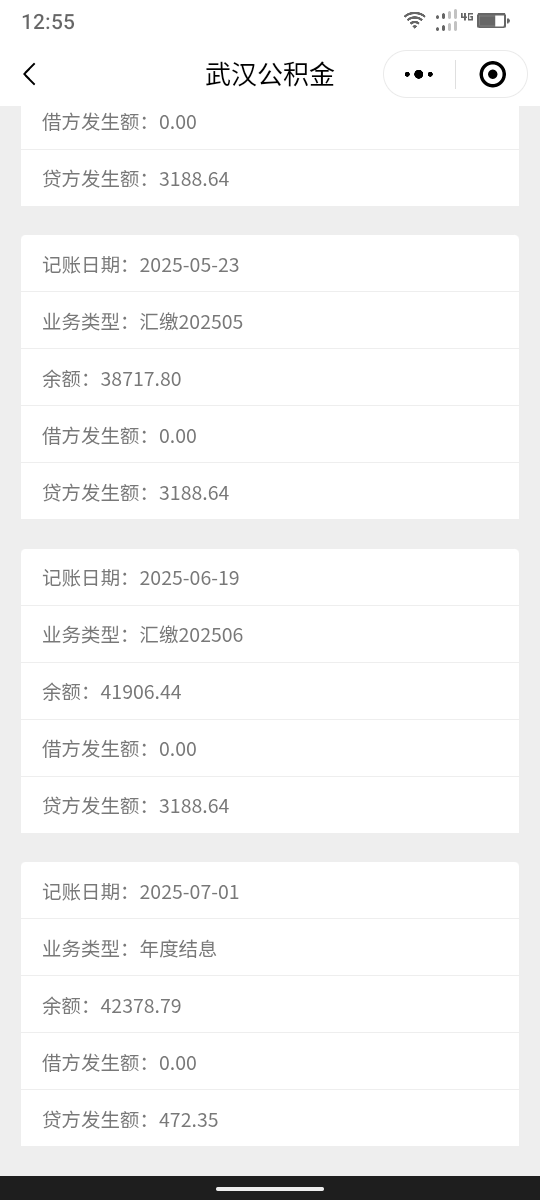The height and width of the screenshot is (1200, 540).
Task: Select the 记账日期 2025-05-23 row
Action: [x=270, y=264]
